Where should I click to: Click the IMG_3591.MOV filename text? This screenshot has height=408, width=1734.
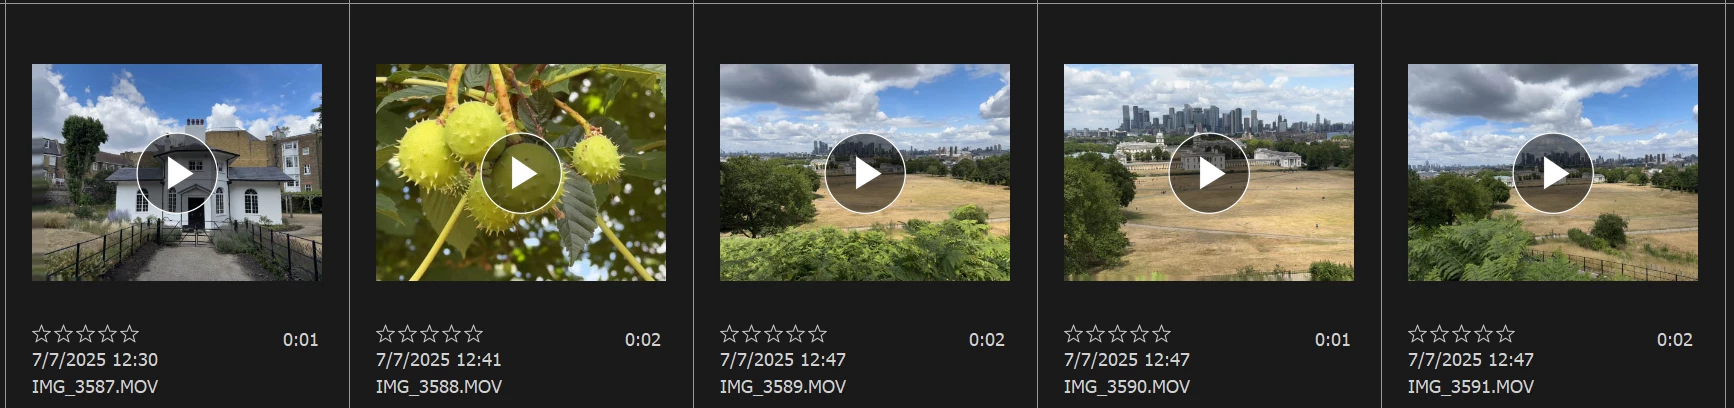click(1471, 386)
